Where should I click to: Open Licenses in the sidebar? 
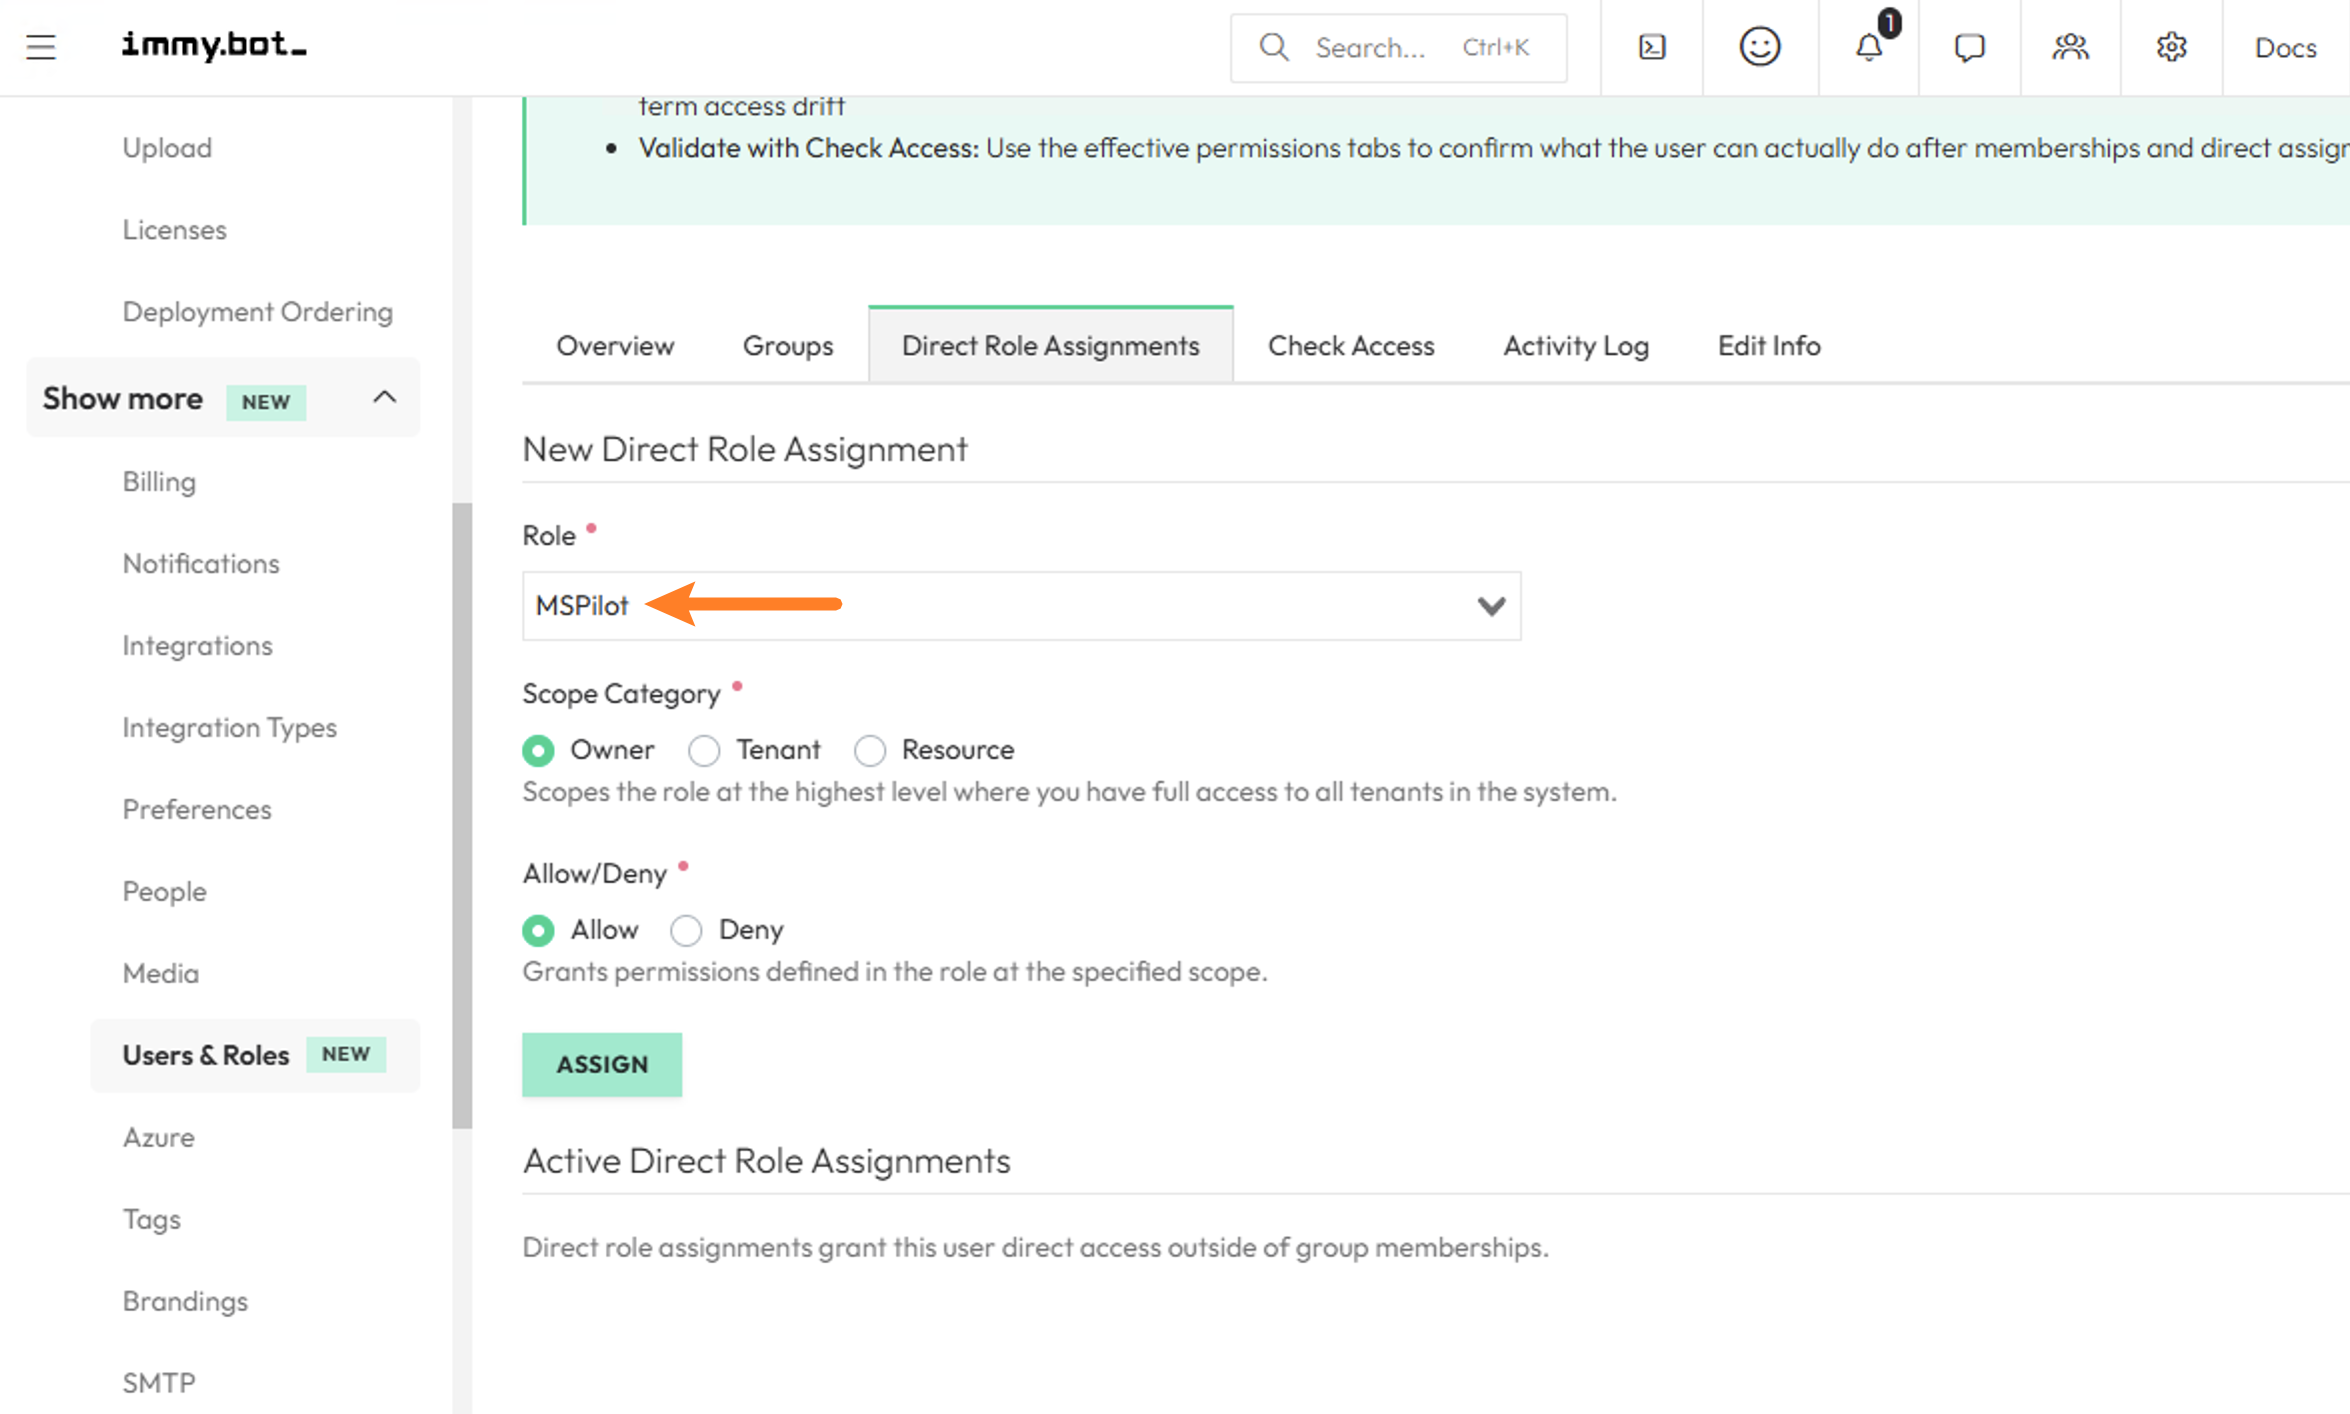pyautogui.click(x=174, y=230)
